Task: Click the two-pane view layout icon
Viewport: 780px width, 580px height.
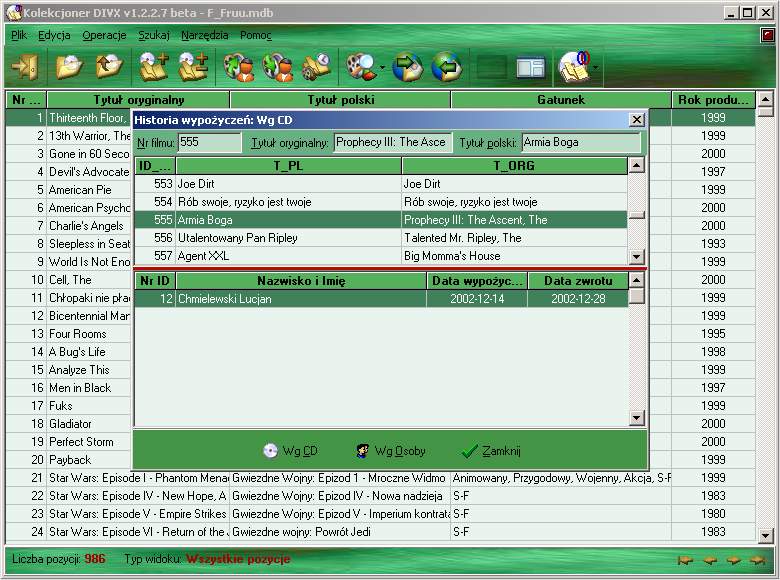Action: point(530,68)
